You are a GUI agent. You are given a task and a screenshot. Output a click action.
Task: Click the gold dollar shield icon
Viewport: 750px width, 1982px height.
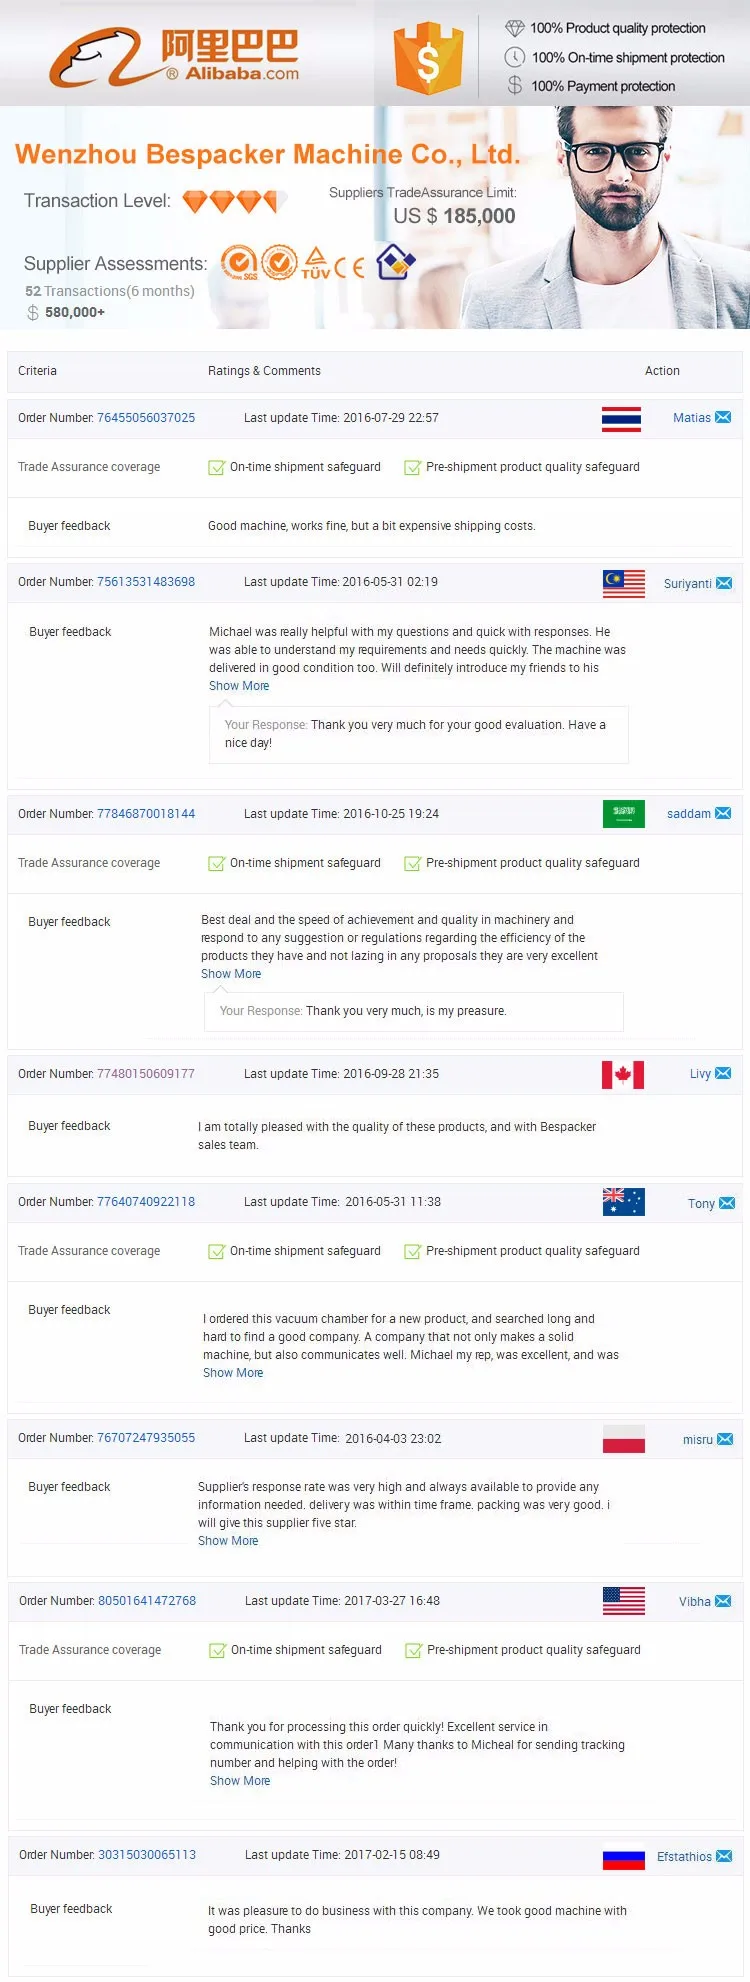click(x=428, y=59)
